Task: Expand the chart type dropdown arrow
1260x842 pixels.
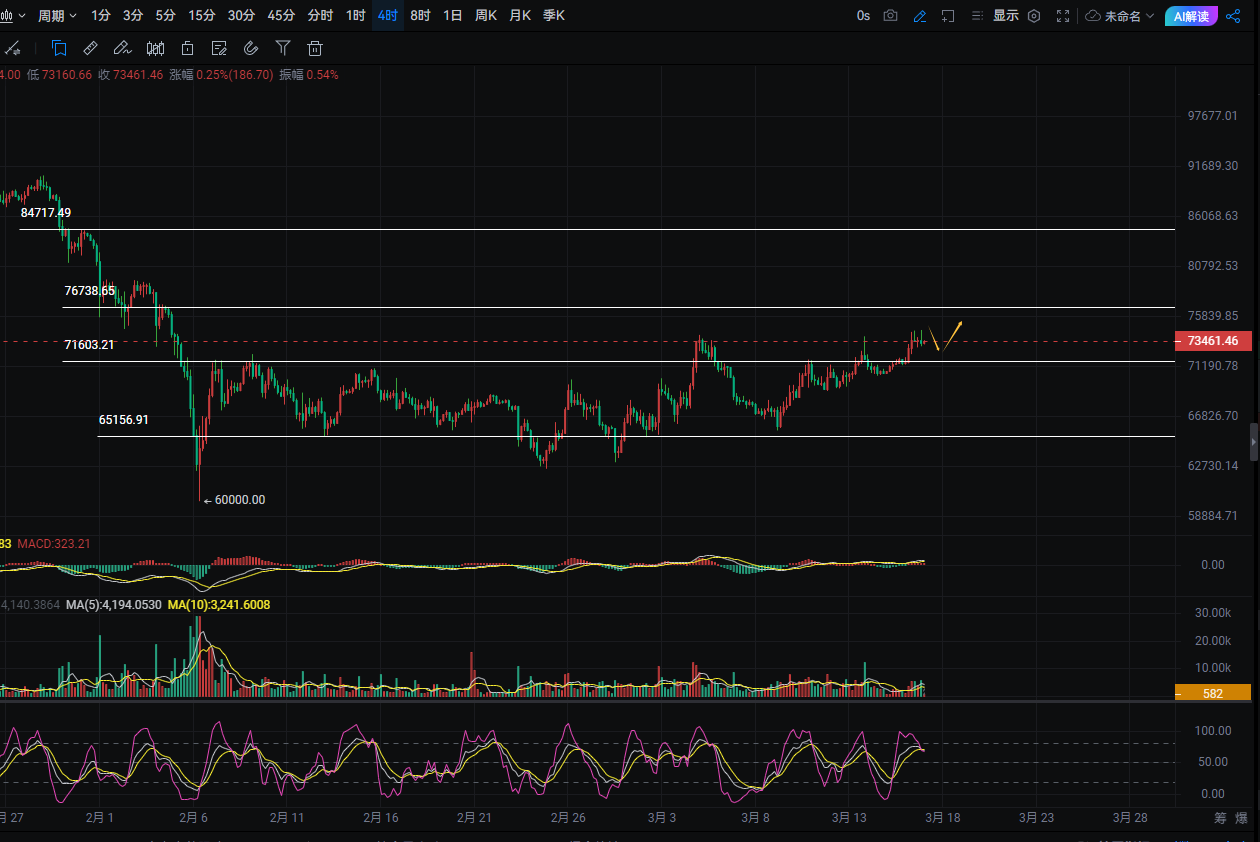Action: [21, 16]
